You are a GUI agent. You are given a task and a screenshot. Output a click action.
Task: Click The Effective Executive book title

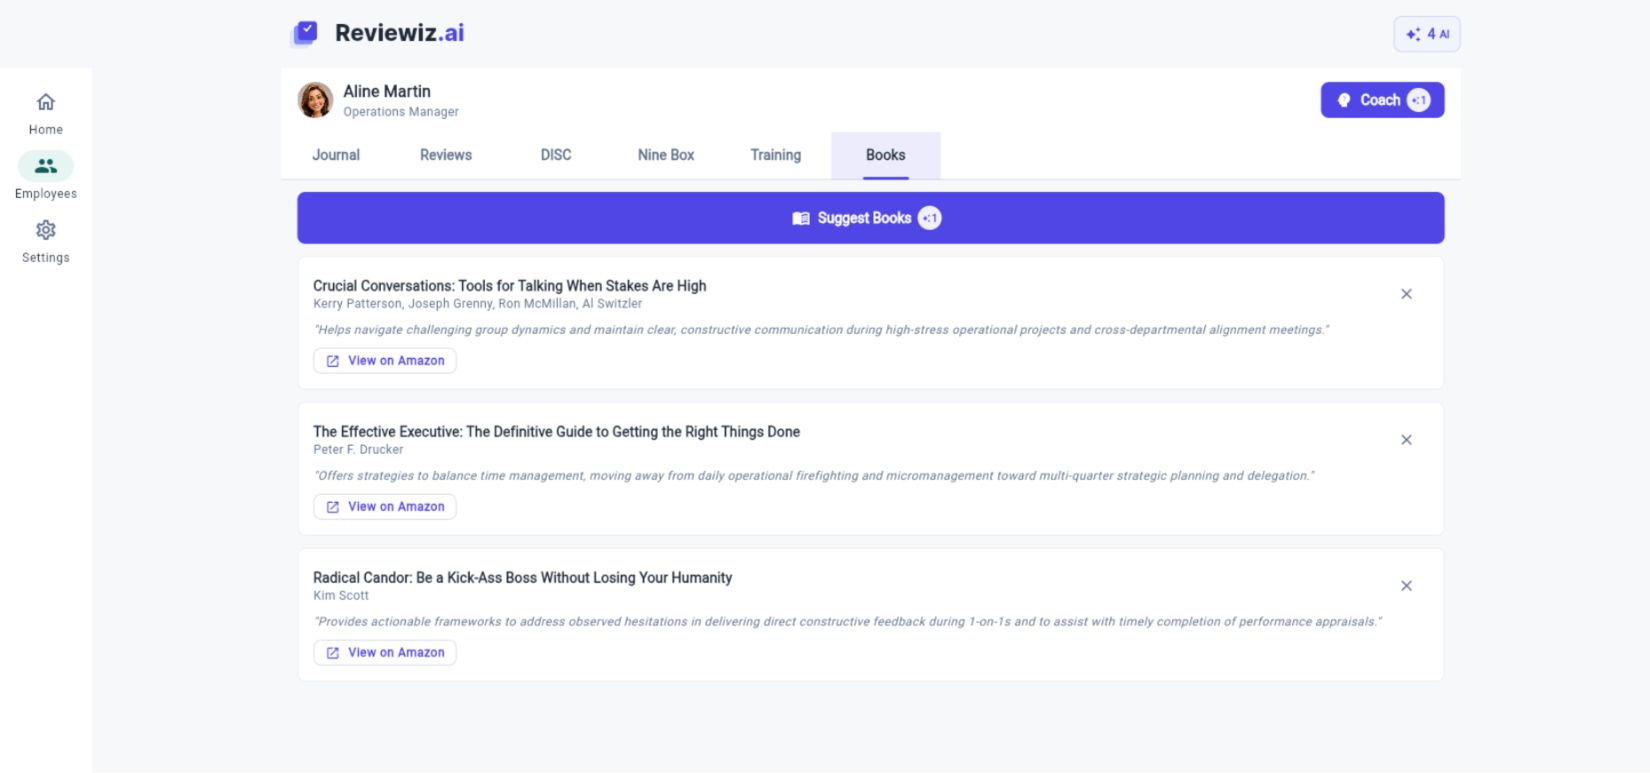557,432
